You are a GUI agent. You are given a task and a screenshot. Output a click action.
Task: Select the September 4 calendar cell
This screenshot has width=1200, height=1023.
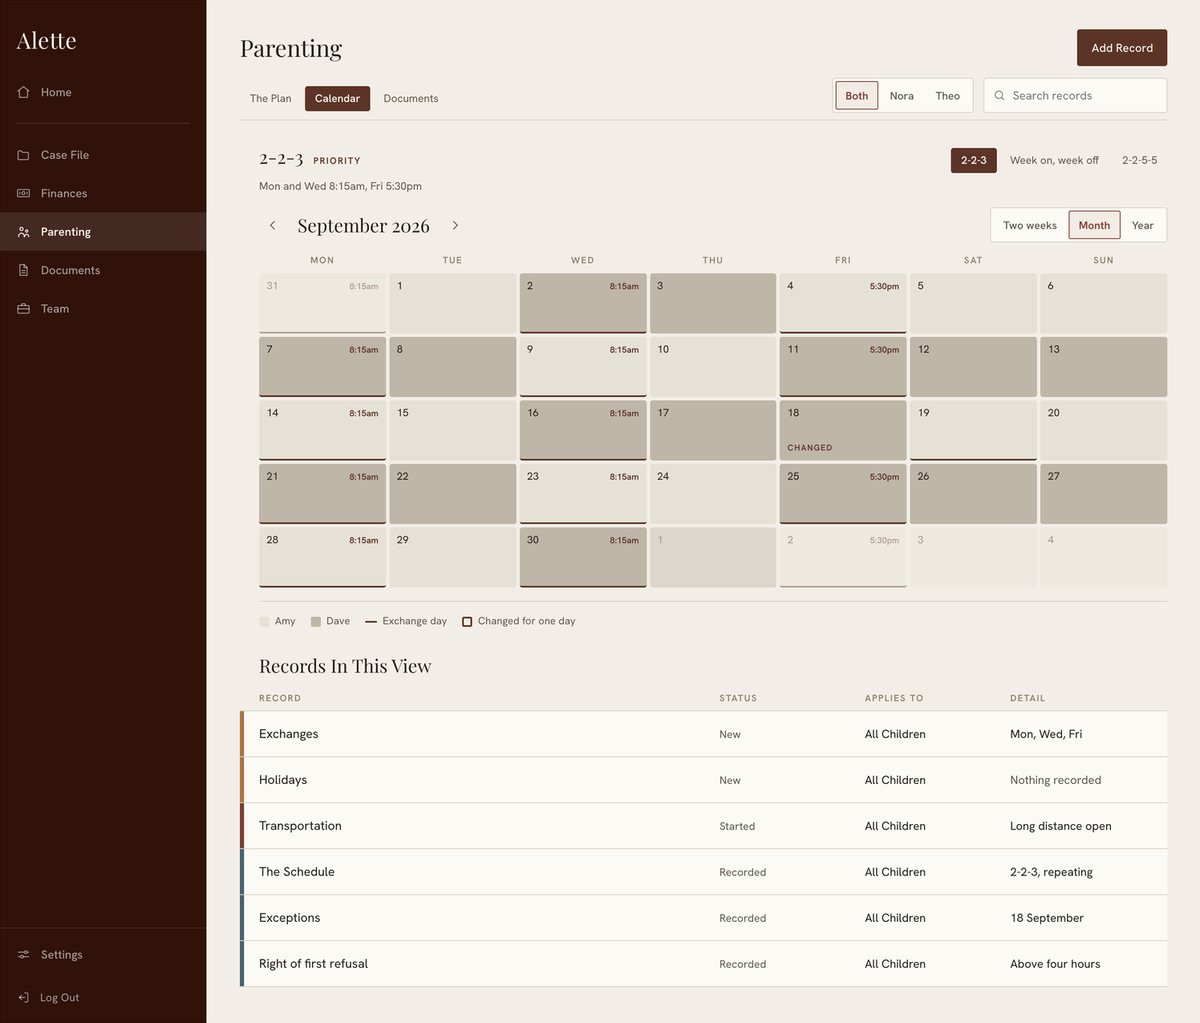843,304
